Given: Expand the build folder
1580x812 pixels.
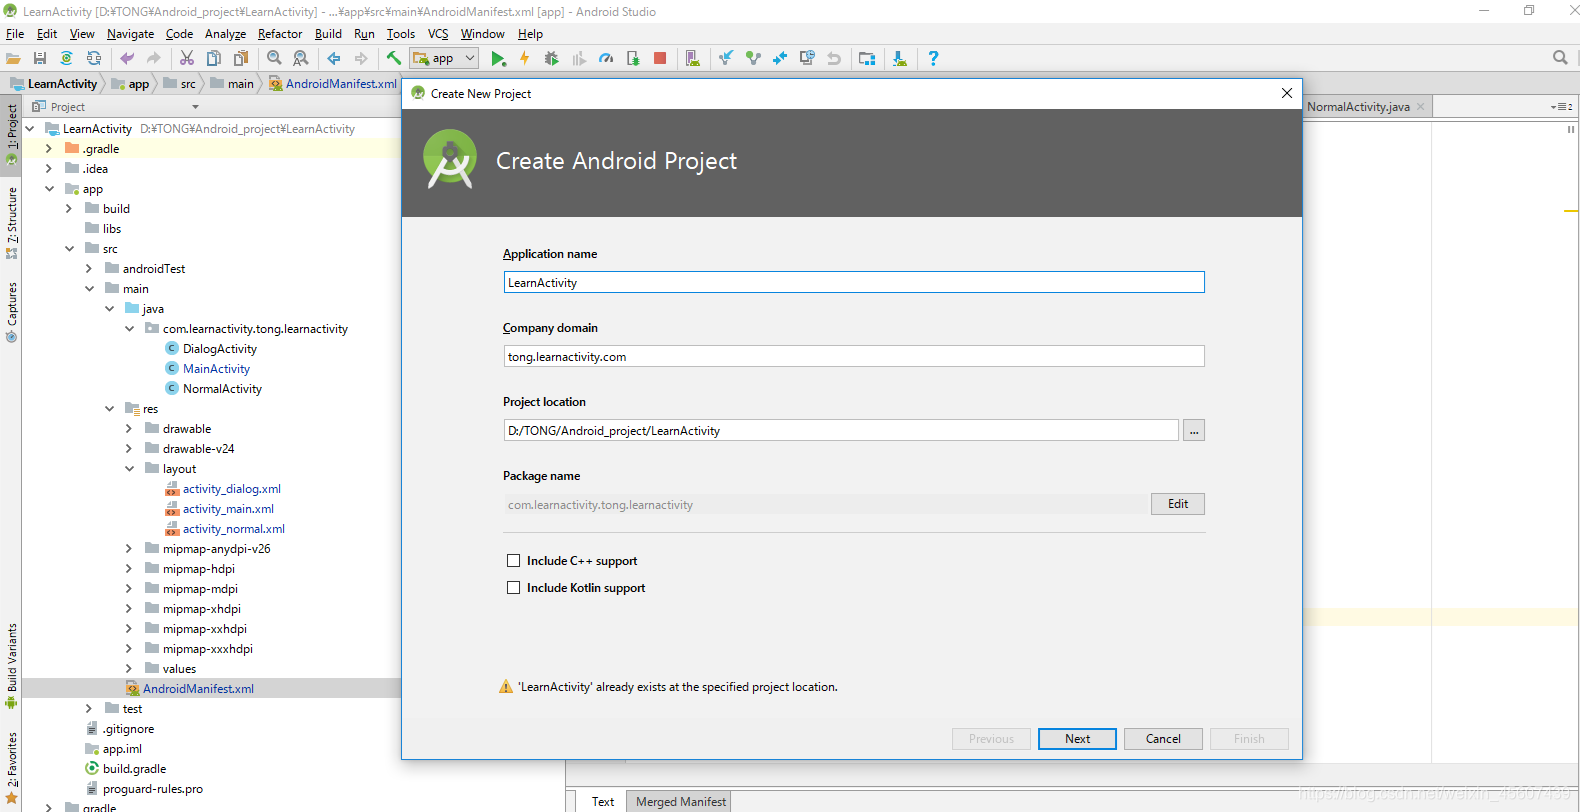Looking at the screenshot, I should [69, 209].
